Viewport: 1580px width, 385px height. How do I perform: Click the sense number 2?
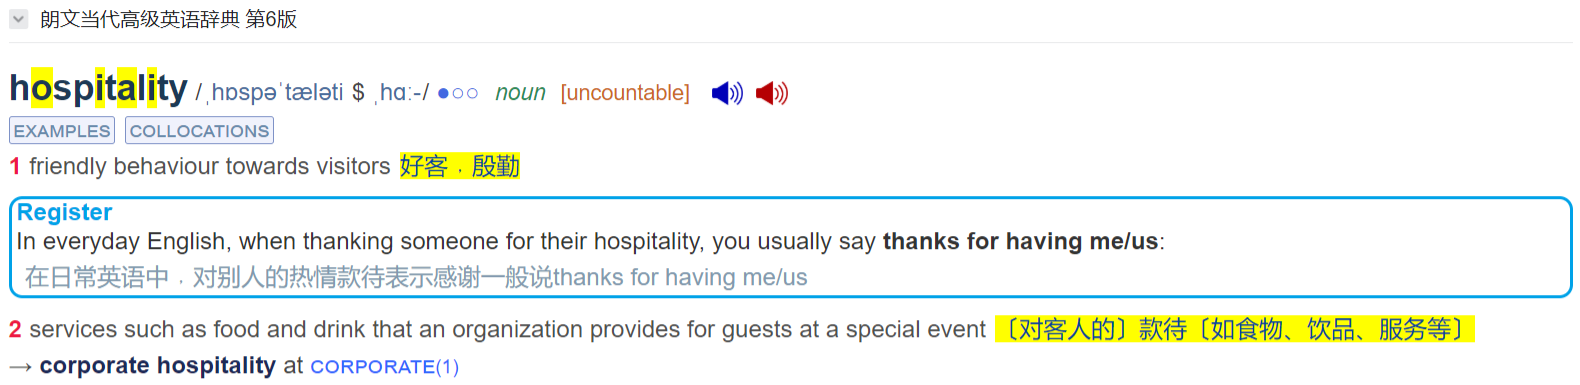point(15,329)
